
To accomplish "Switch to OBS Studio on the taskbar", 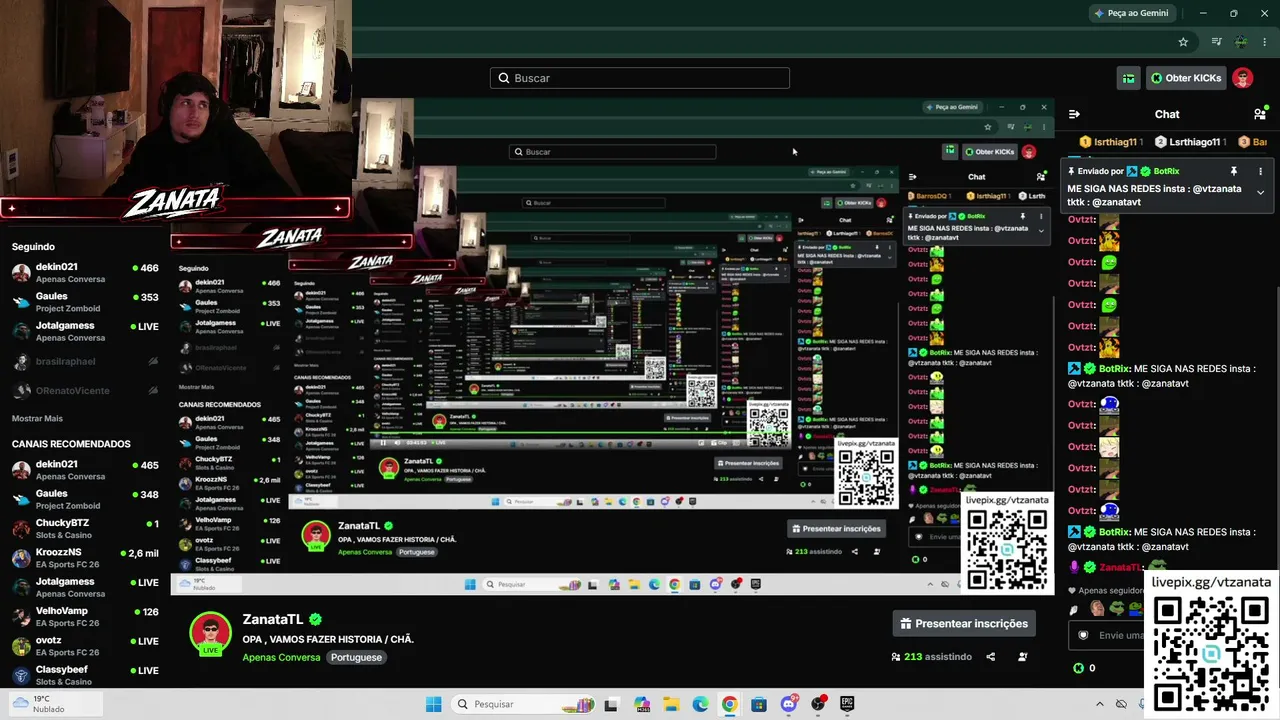I will pyautogui.click(x=818, y=704).
